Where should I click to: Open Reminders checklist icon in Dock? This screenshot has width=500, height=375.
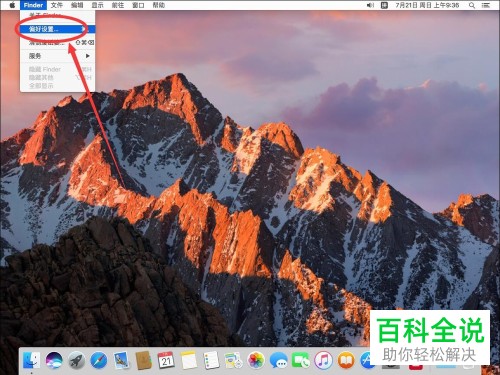(x=211, y=360)
